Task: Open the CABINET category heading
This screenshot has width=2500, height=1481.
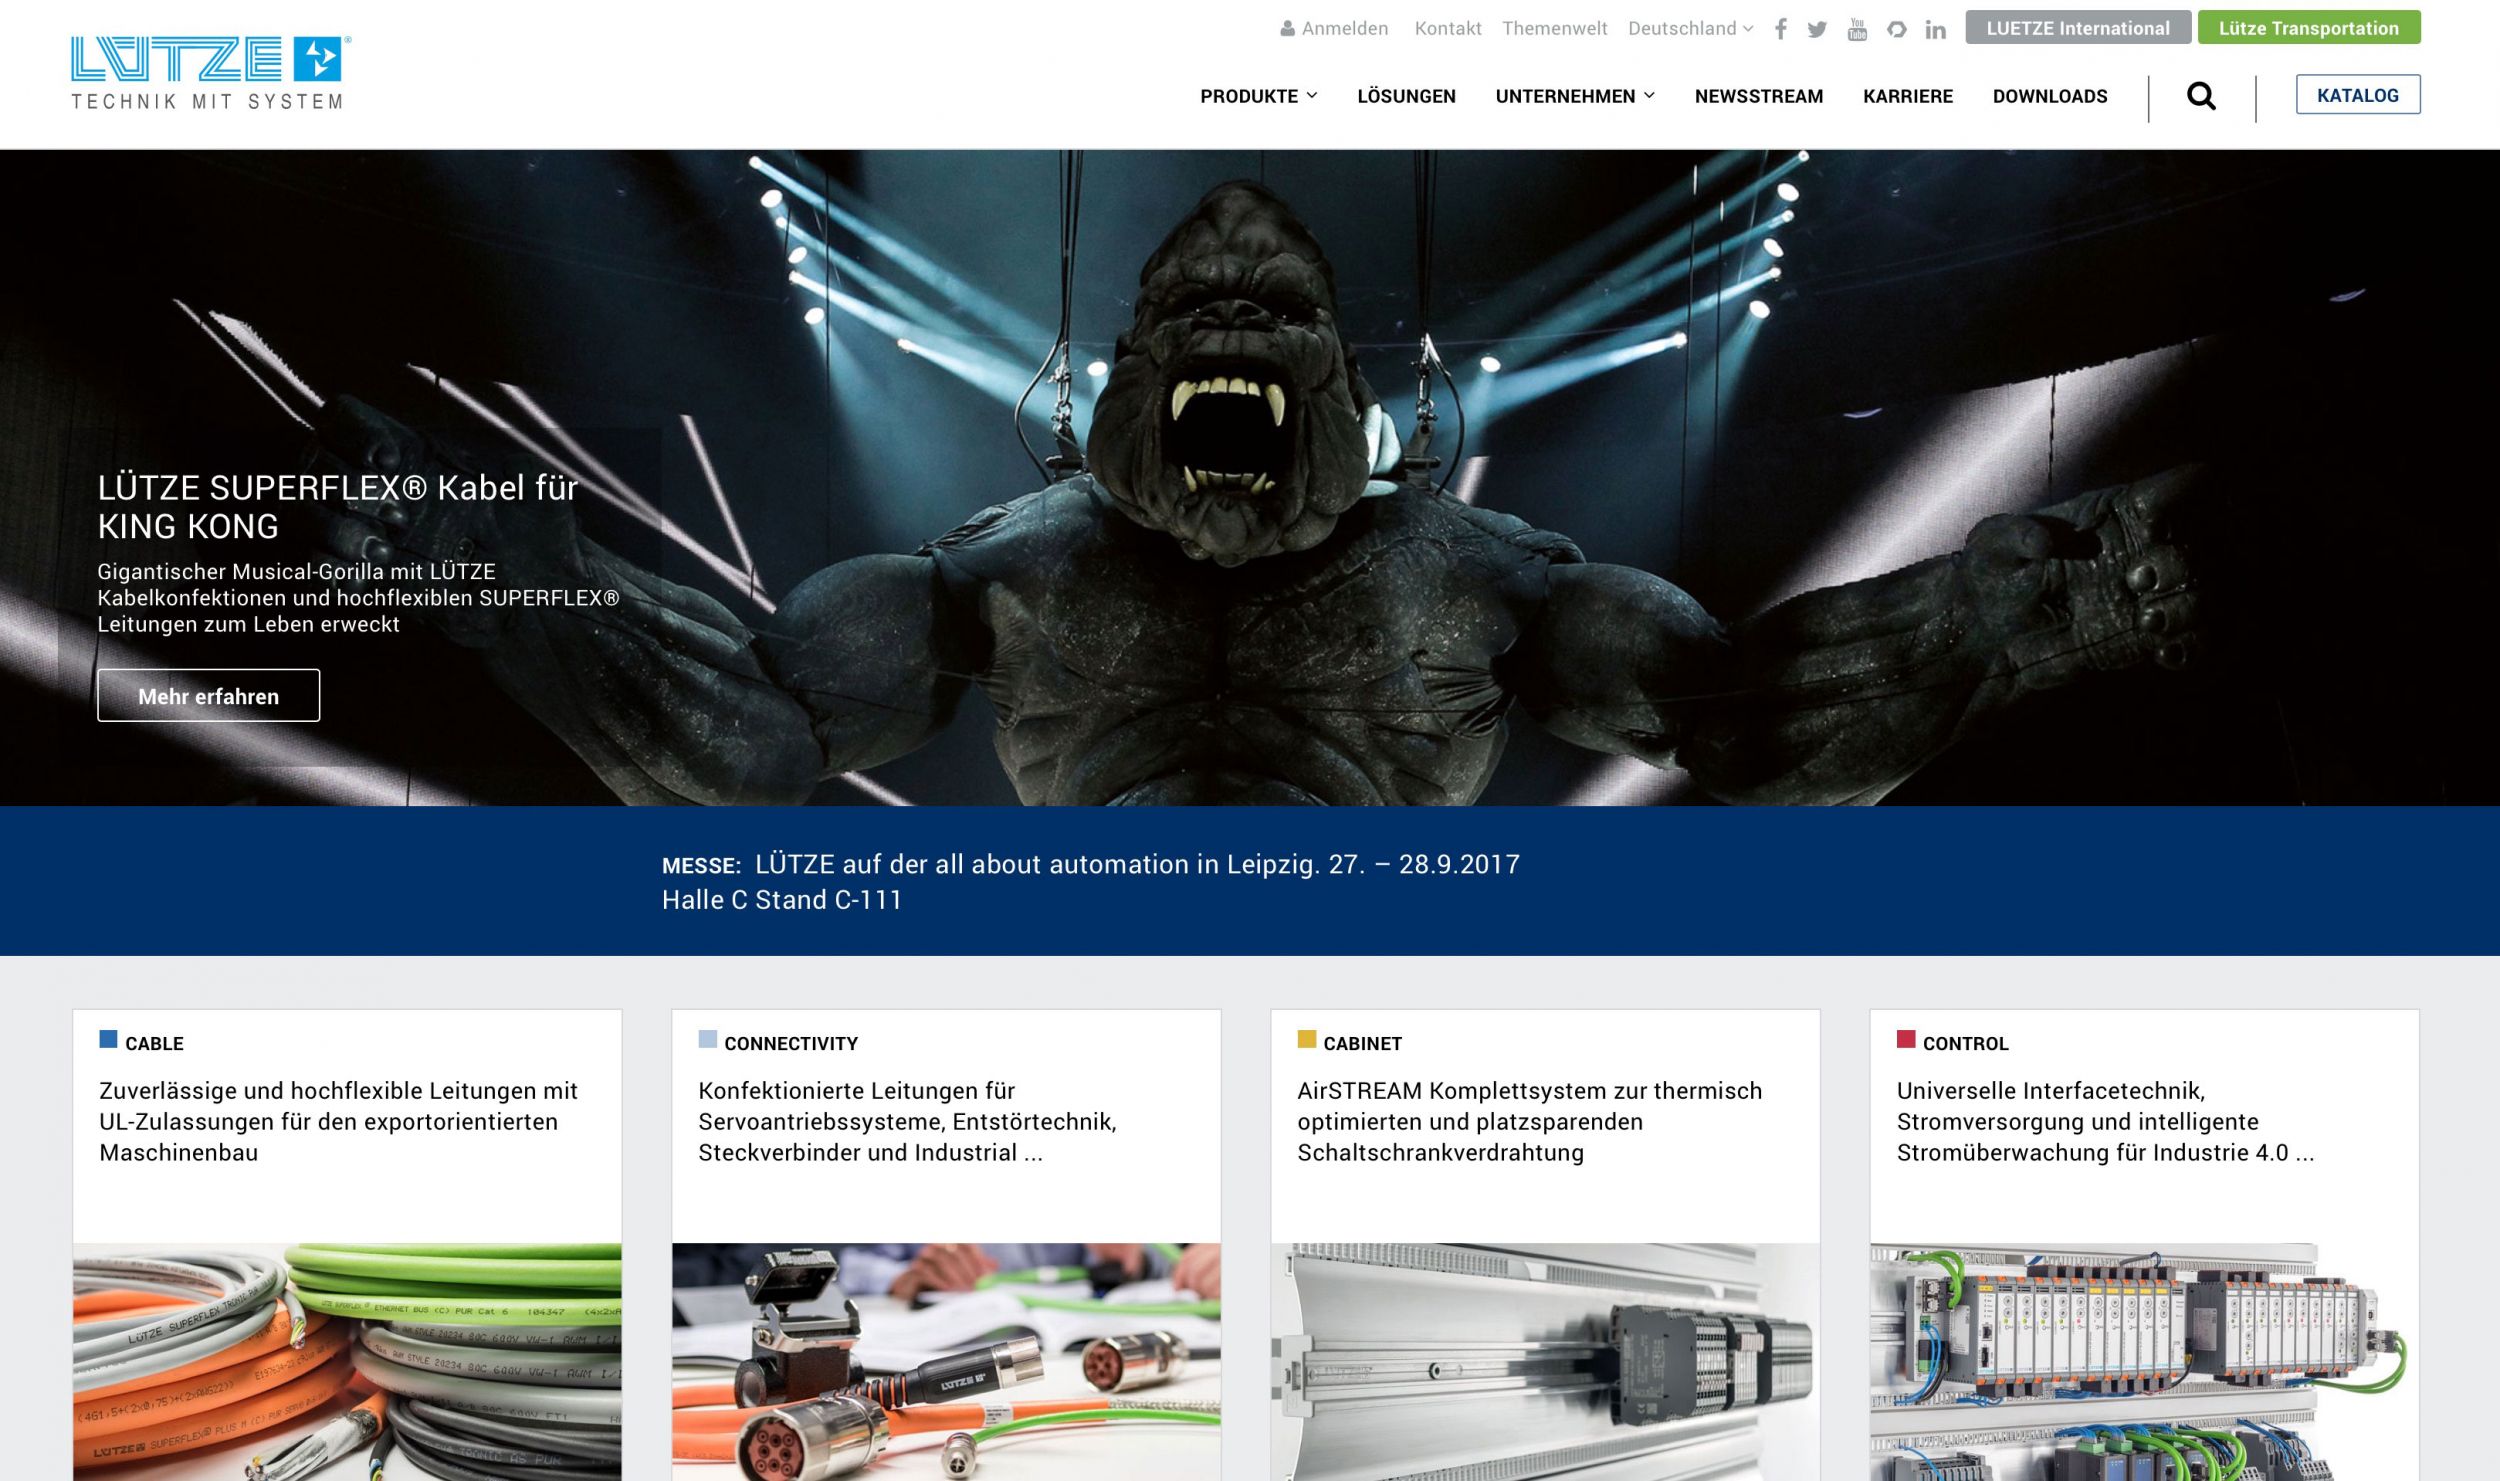Action: point(1362,1044)
